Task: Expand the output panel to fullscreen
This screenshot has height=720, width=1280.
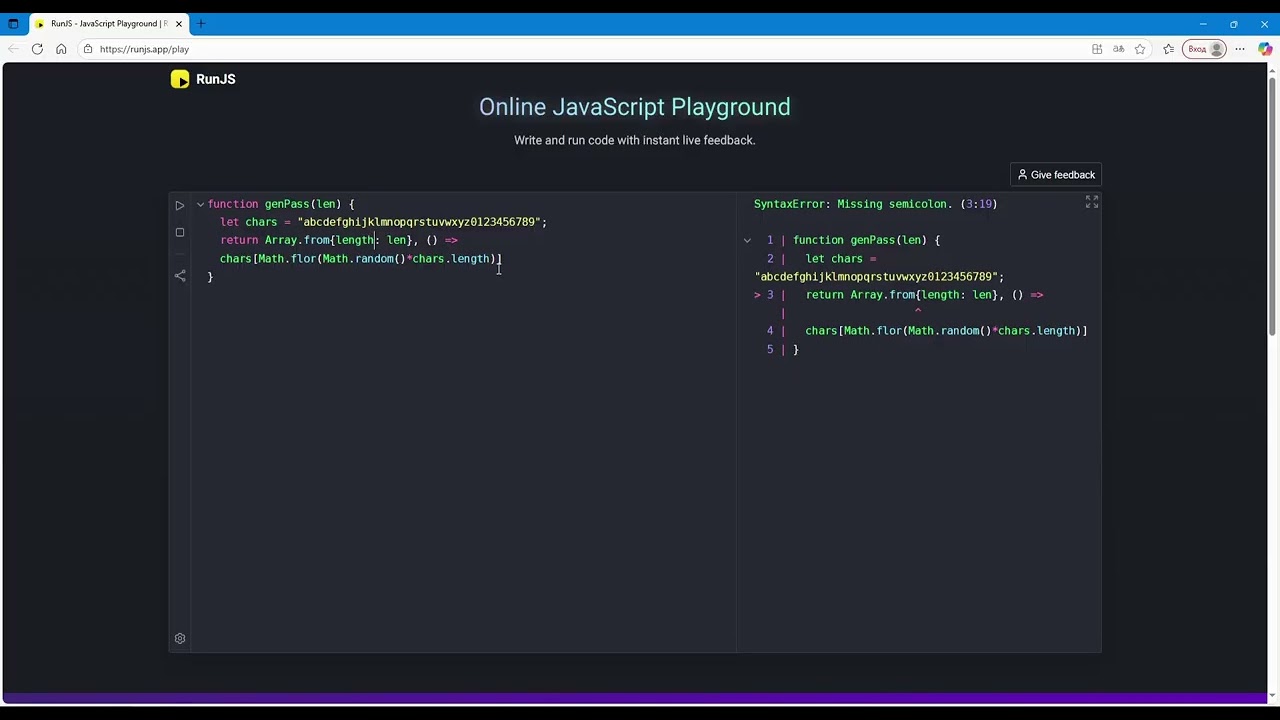Action: pos(1092,202)
